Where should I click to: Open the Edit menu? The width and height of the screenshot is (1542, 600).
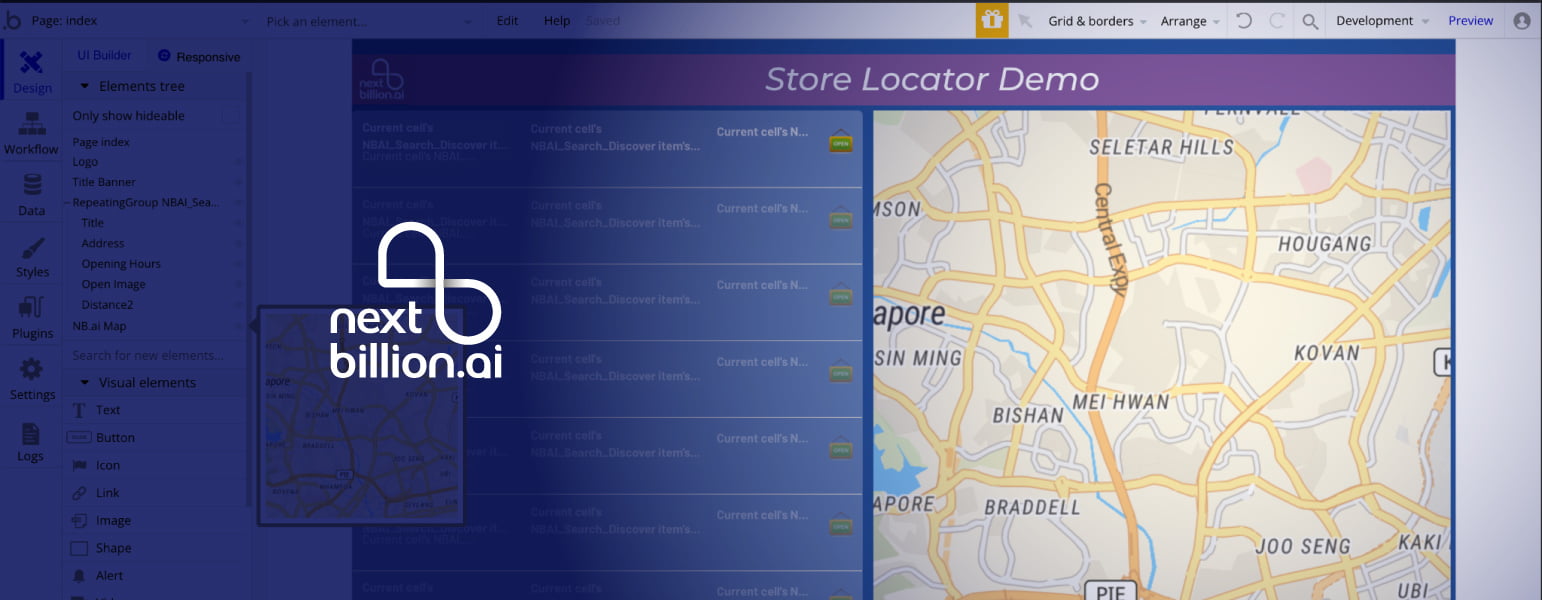point(508,21)
